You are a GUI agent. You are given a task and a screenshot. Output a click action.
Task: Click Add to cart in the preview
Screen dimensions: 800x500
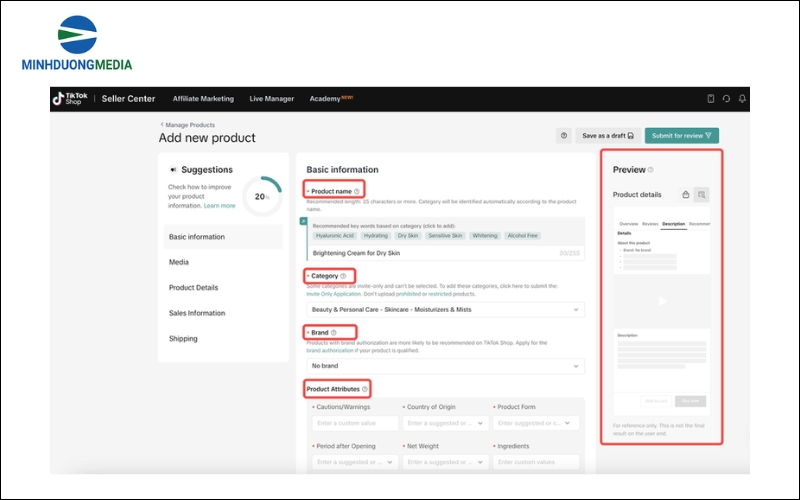[x=656, y=401]
